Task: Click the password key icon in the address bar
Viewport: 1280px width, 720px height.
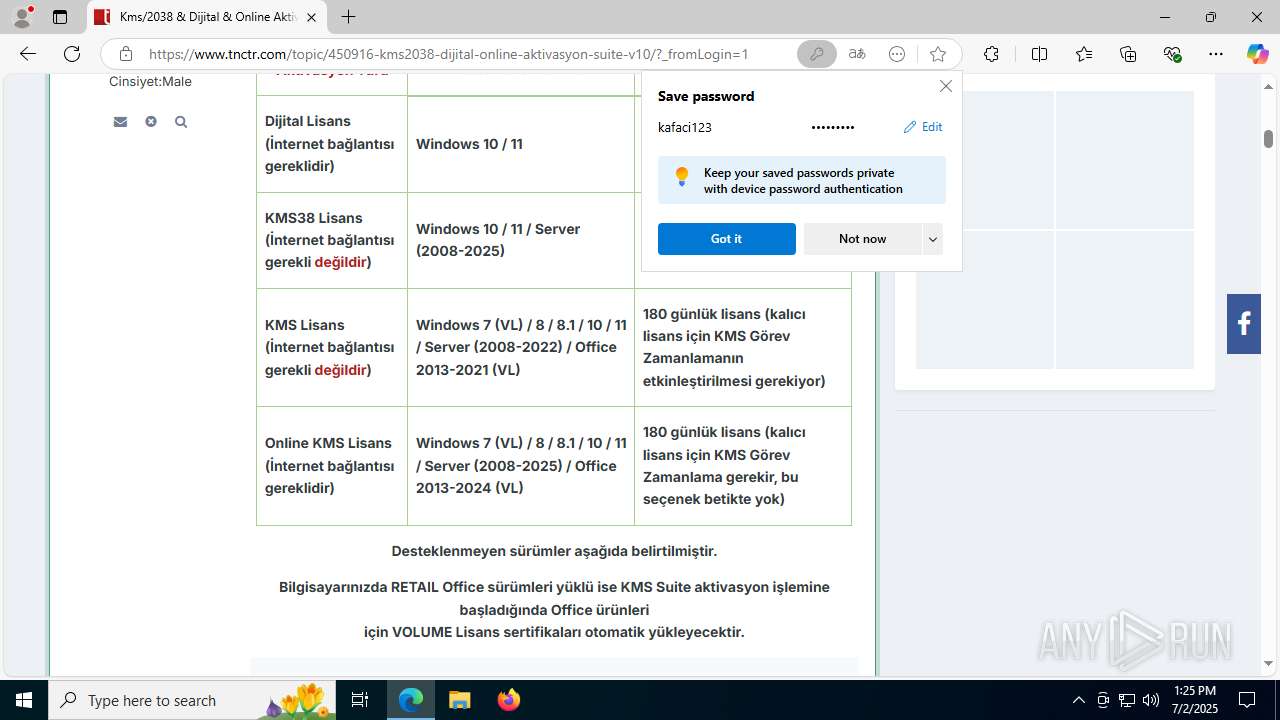Action: (x=816, y=54)
